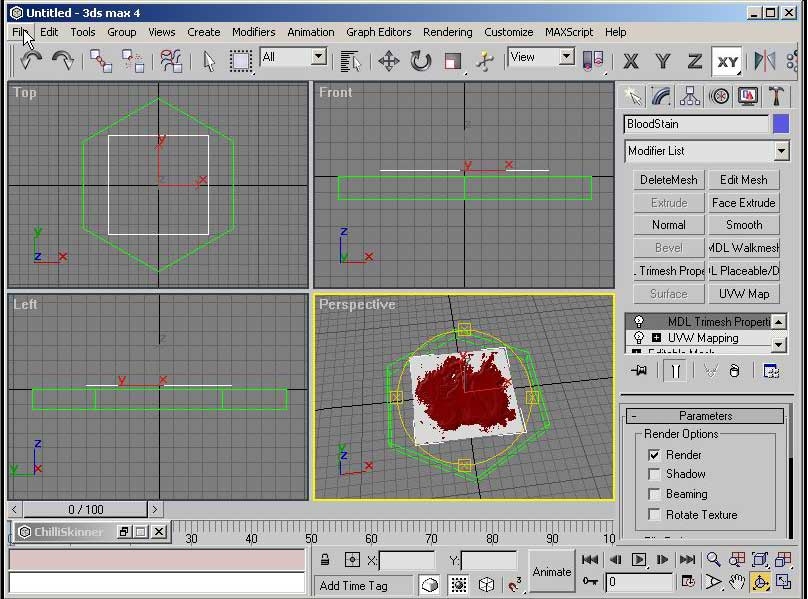Expand the UVW Mapping modifier entry
The height and width of the screenshot is (599, 808).
coord(656,338)
